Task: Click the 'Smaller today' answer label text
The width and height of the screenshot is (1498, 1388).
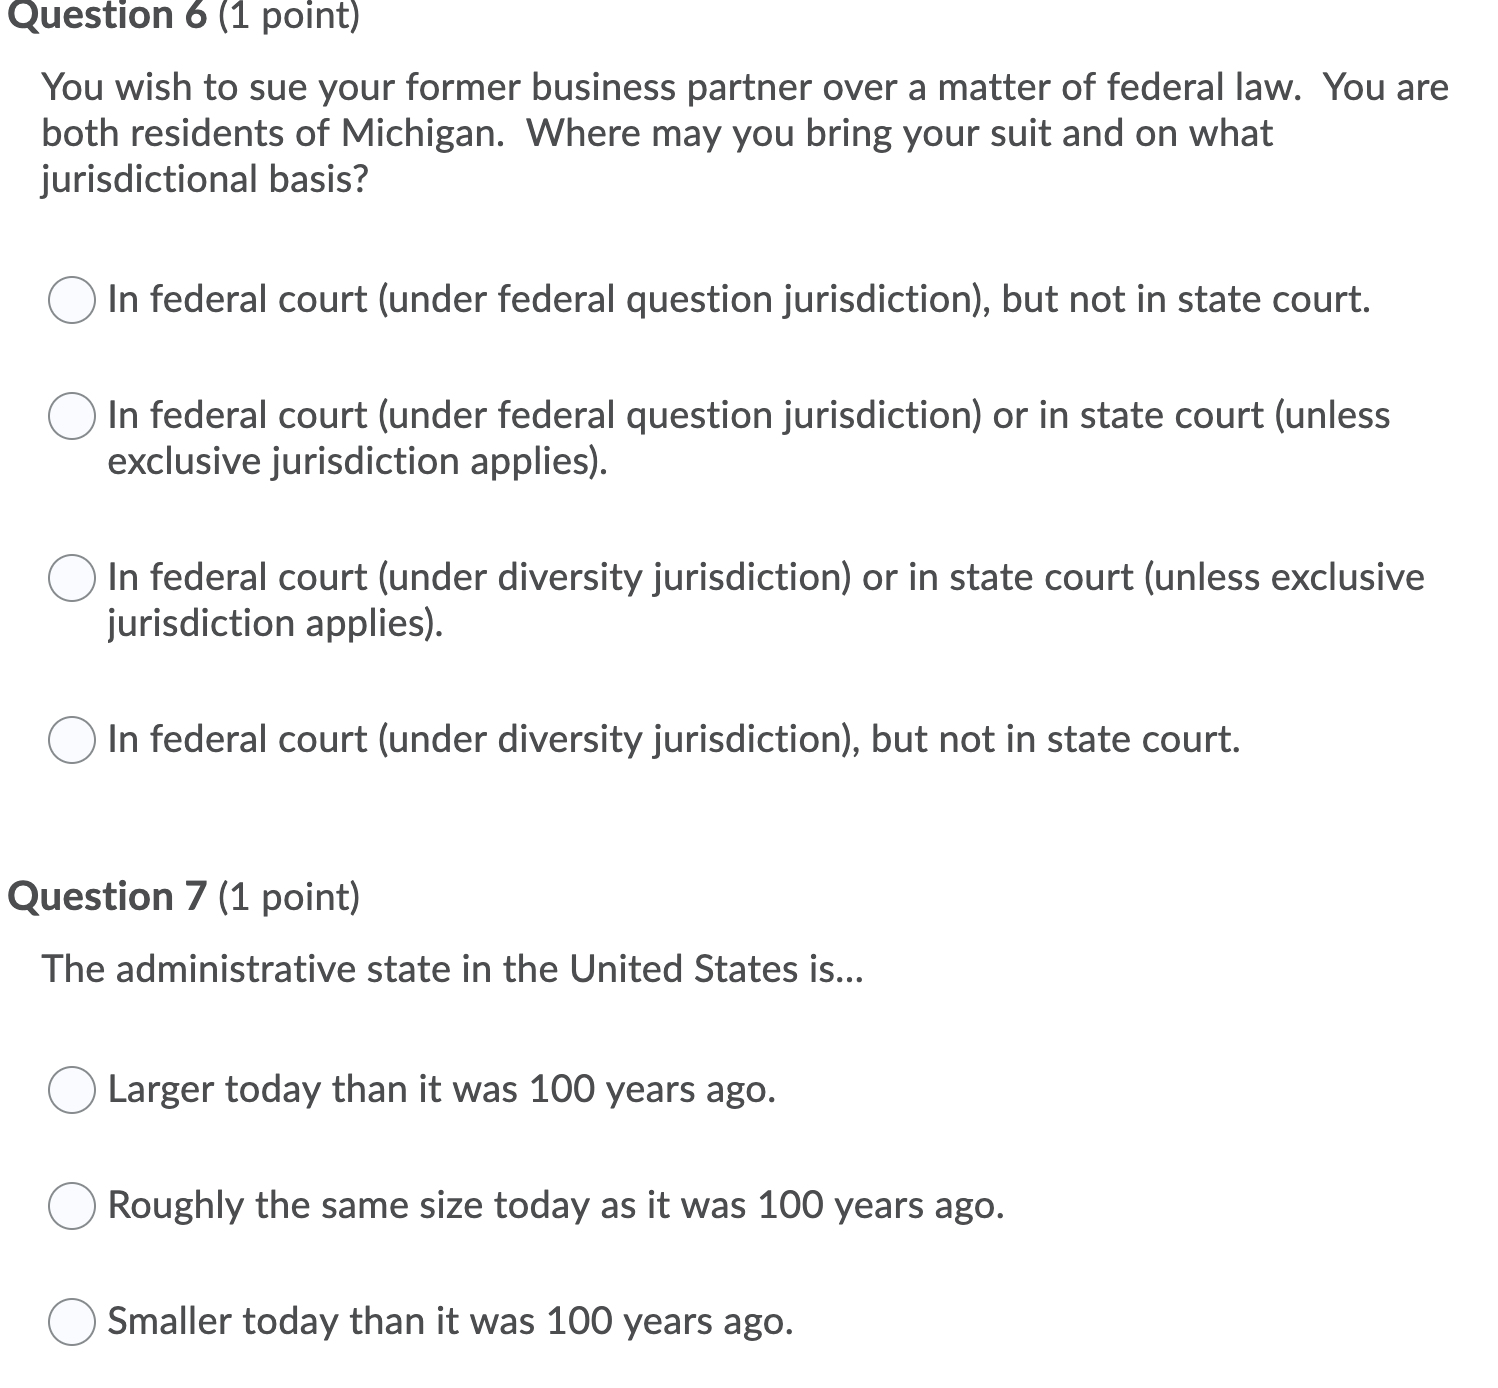Action: [450, 1321]
